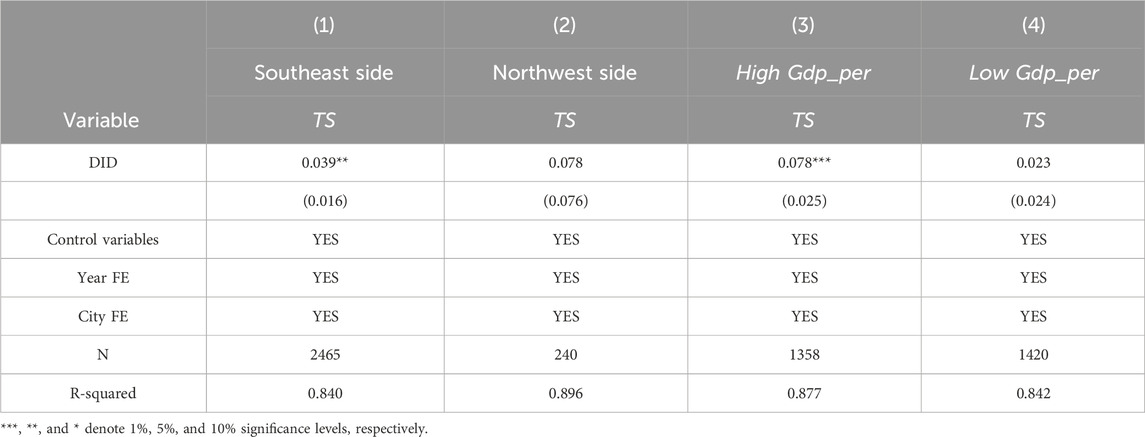Viewport: 1145px width, 437px height.
Task: Select the 0.023 coefficient in column four
Action: point(1033,162)
